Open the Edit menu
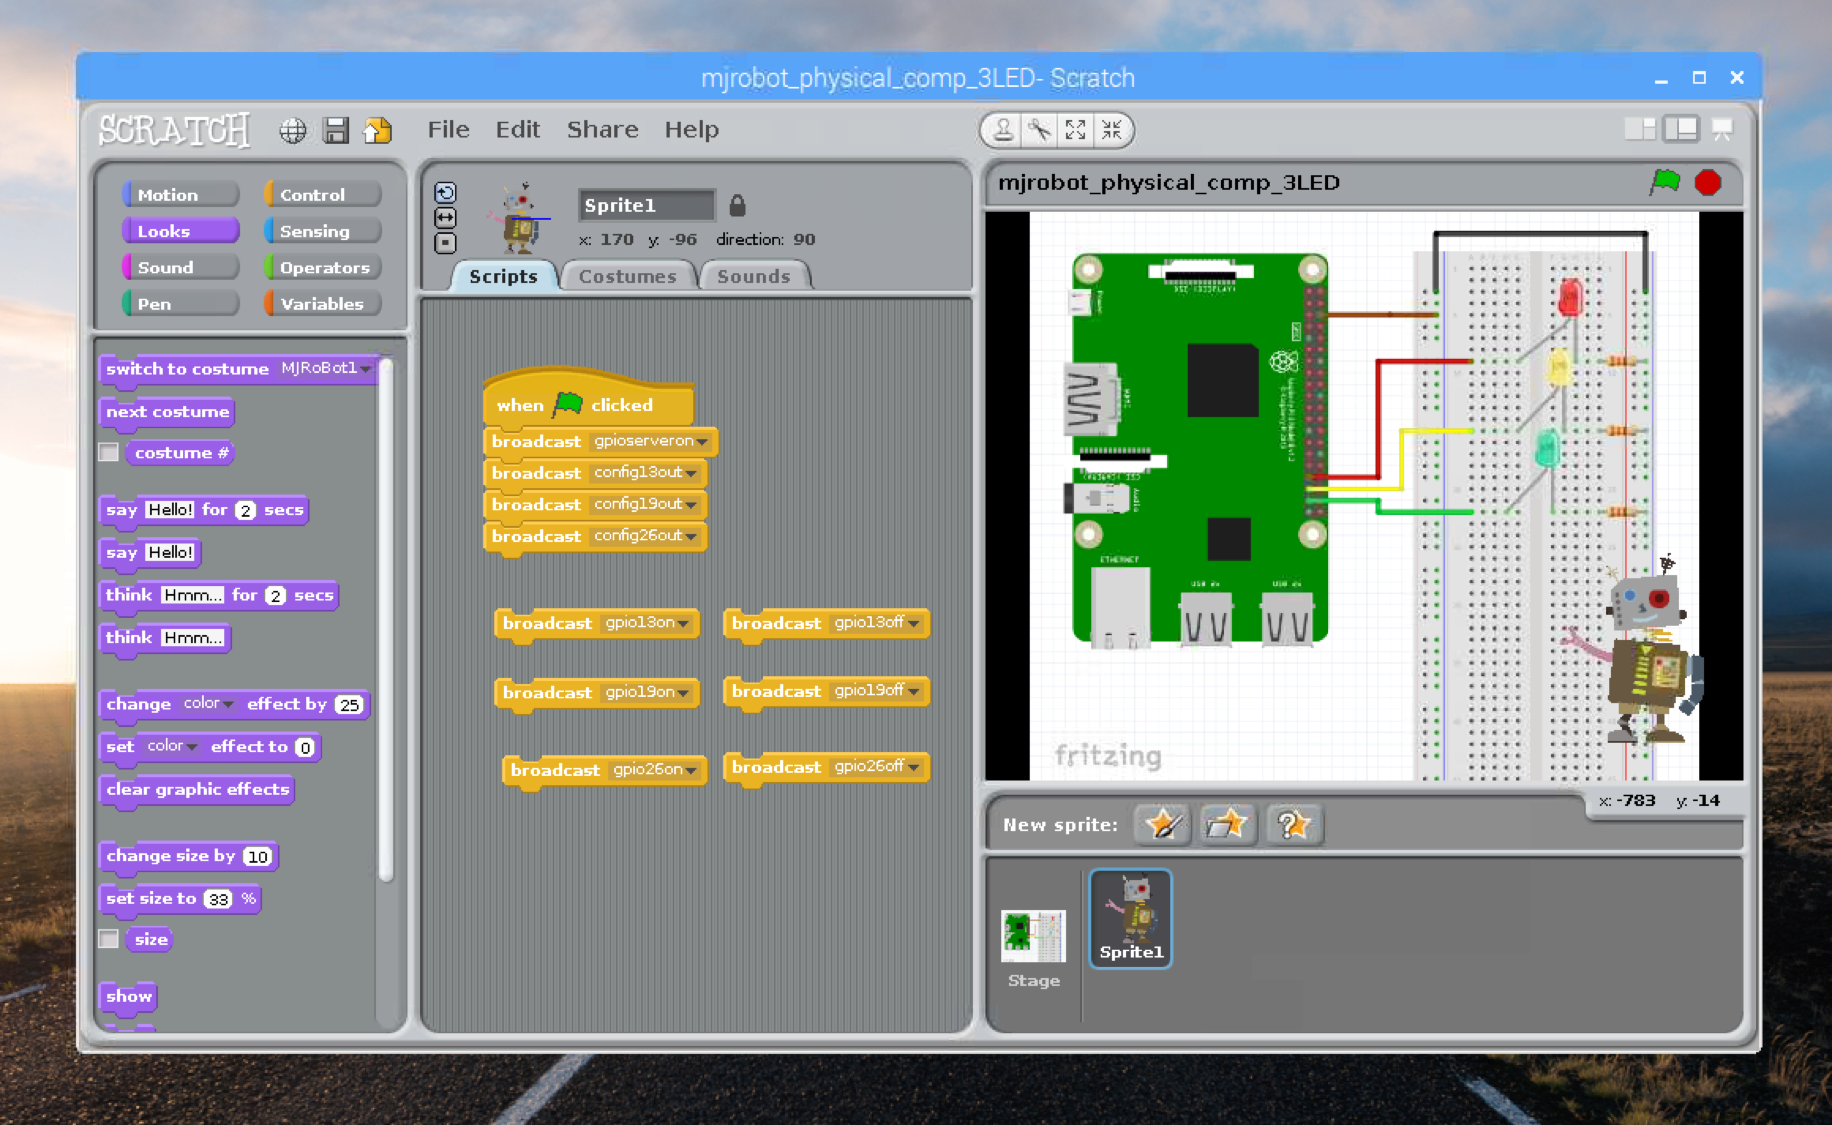This screenshot has width=1832, height=1125. point(517,129)
